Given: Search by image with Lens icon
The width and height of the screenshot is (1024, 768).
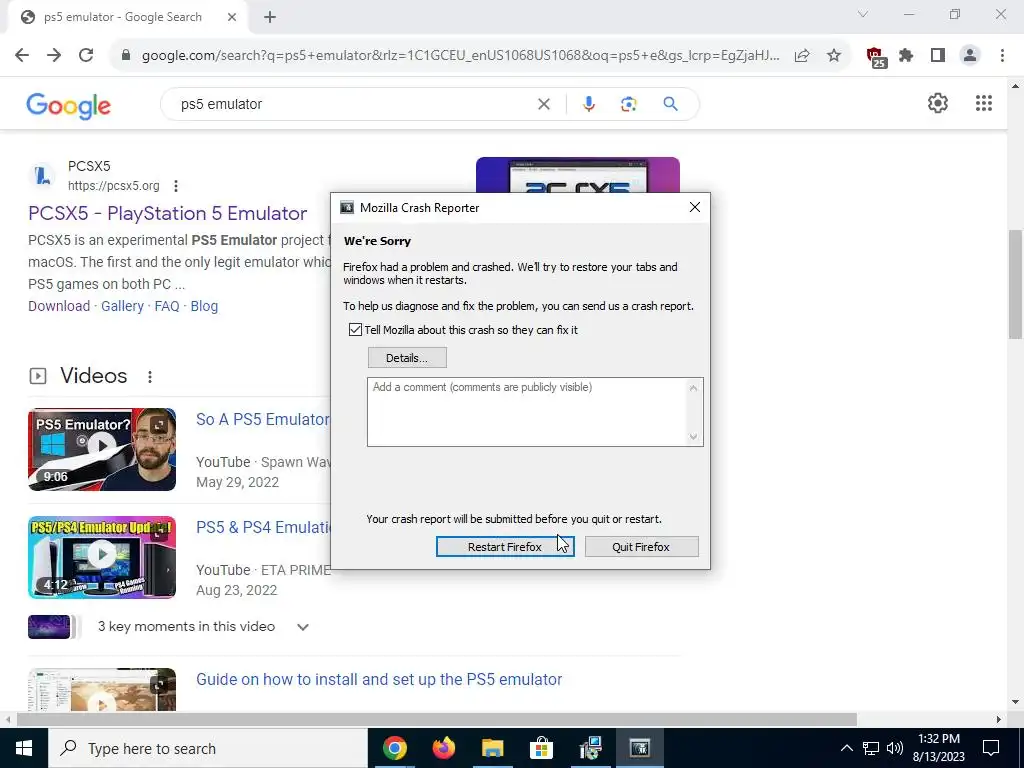Looking at the screenshot, I should 628,104.
